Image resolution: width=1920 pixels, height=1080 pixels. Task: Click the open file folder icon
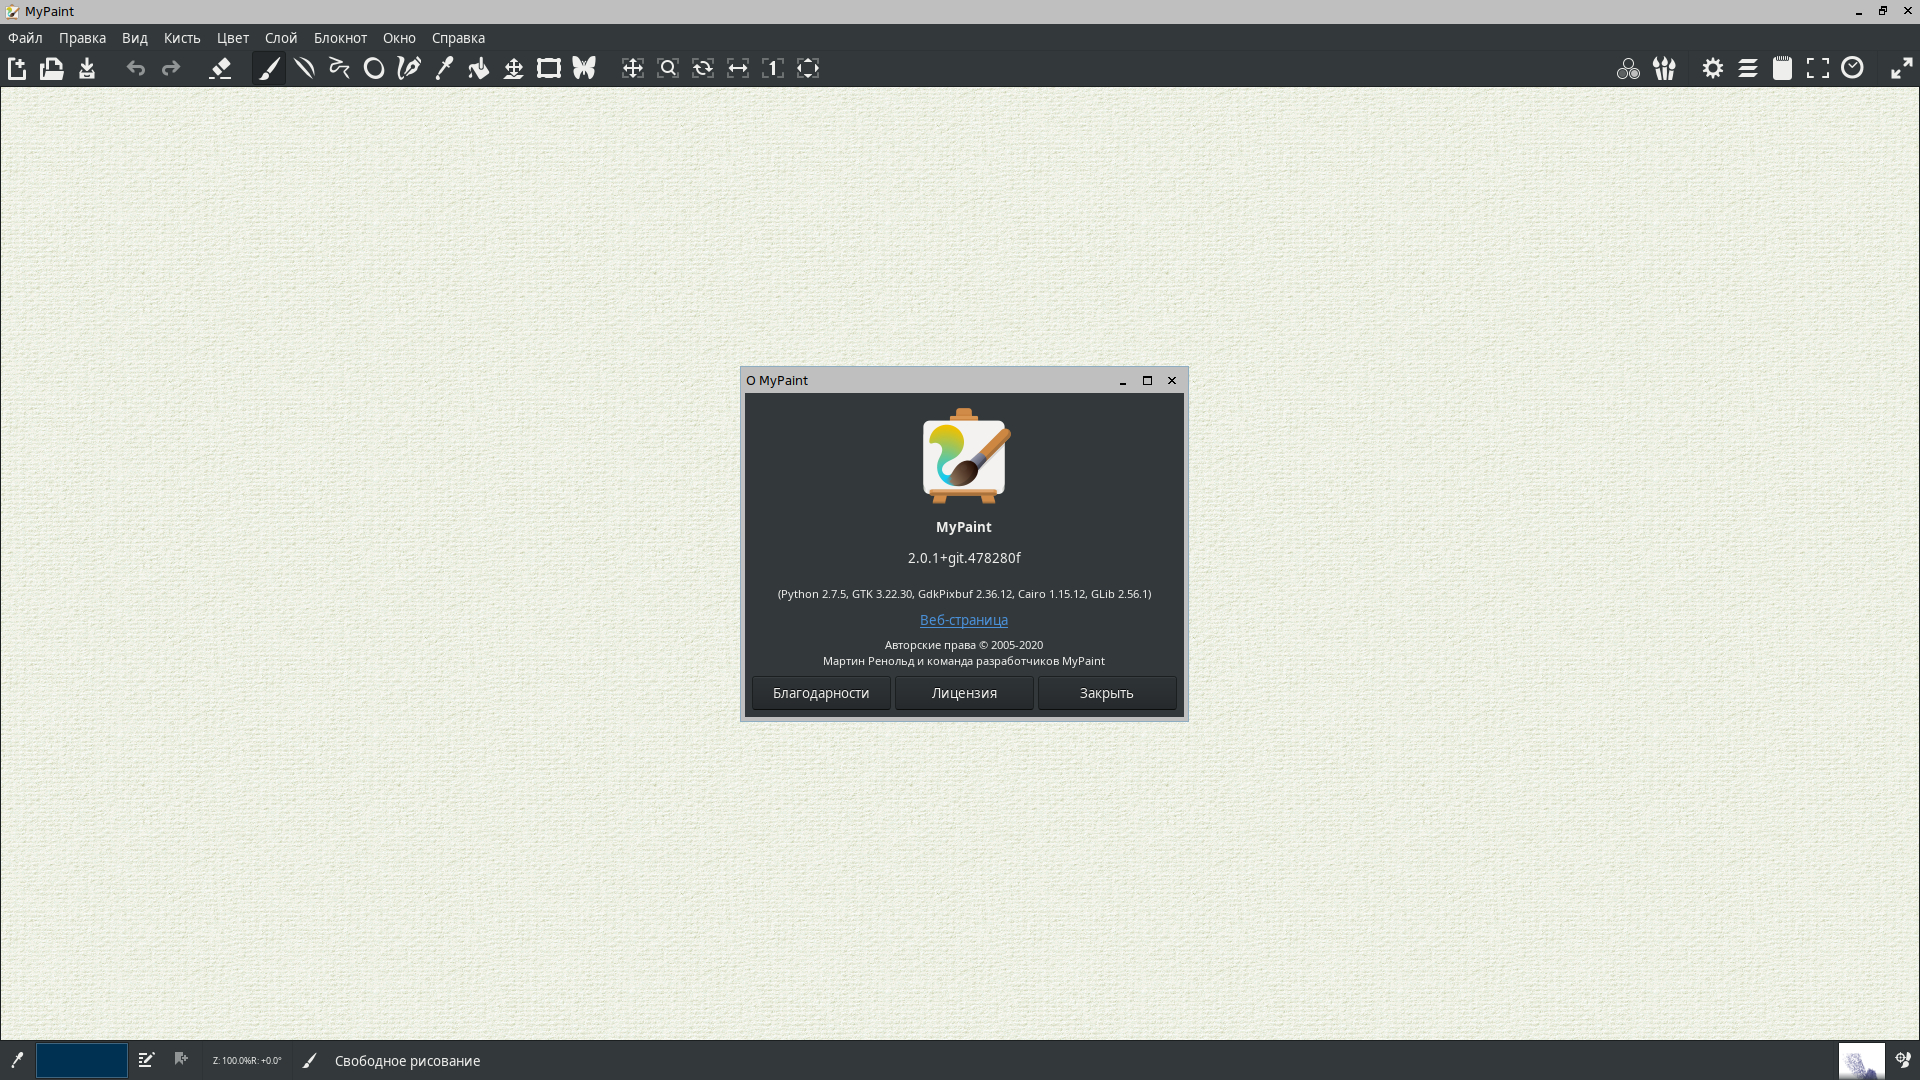tap(52, 68)
